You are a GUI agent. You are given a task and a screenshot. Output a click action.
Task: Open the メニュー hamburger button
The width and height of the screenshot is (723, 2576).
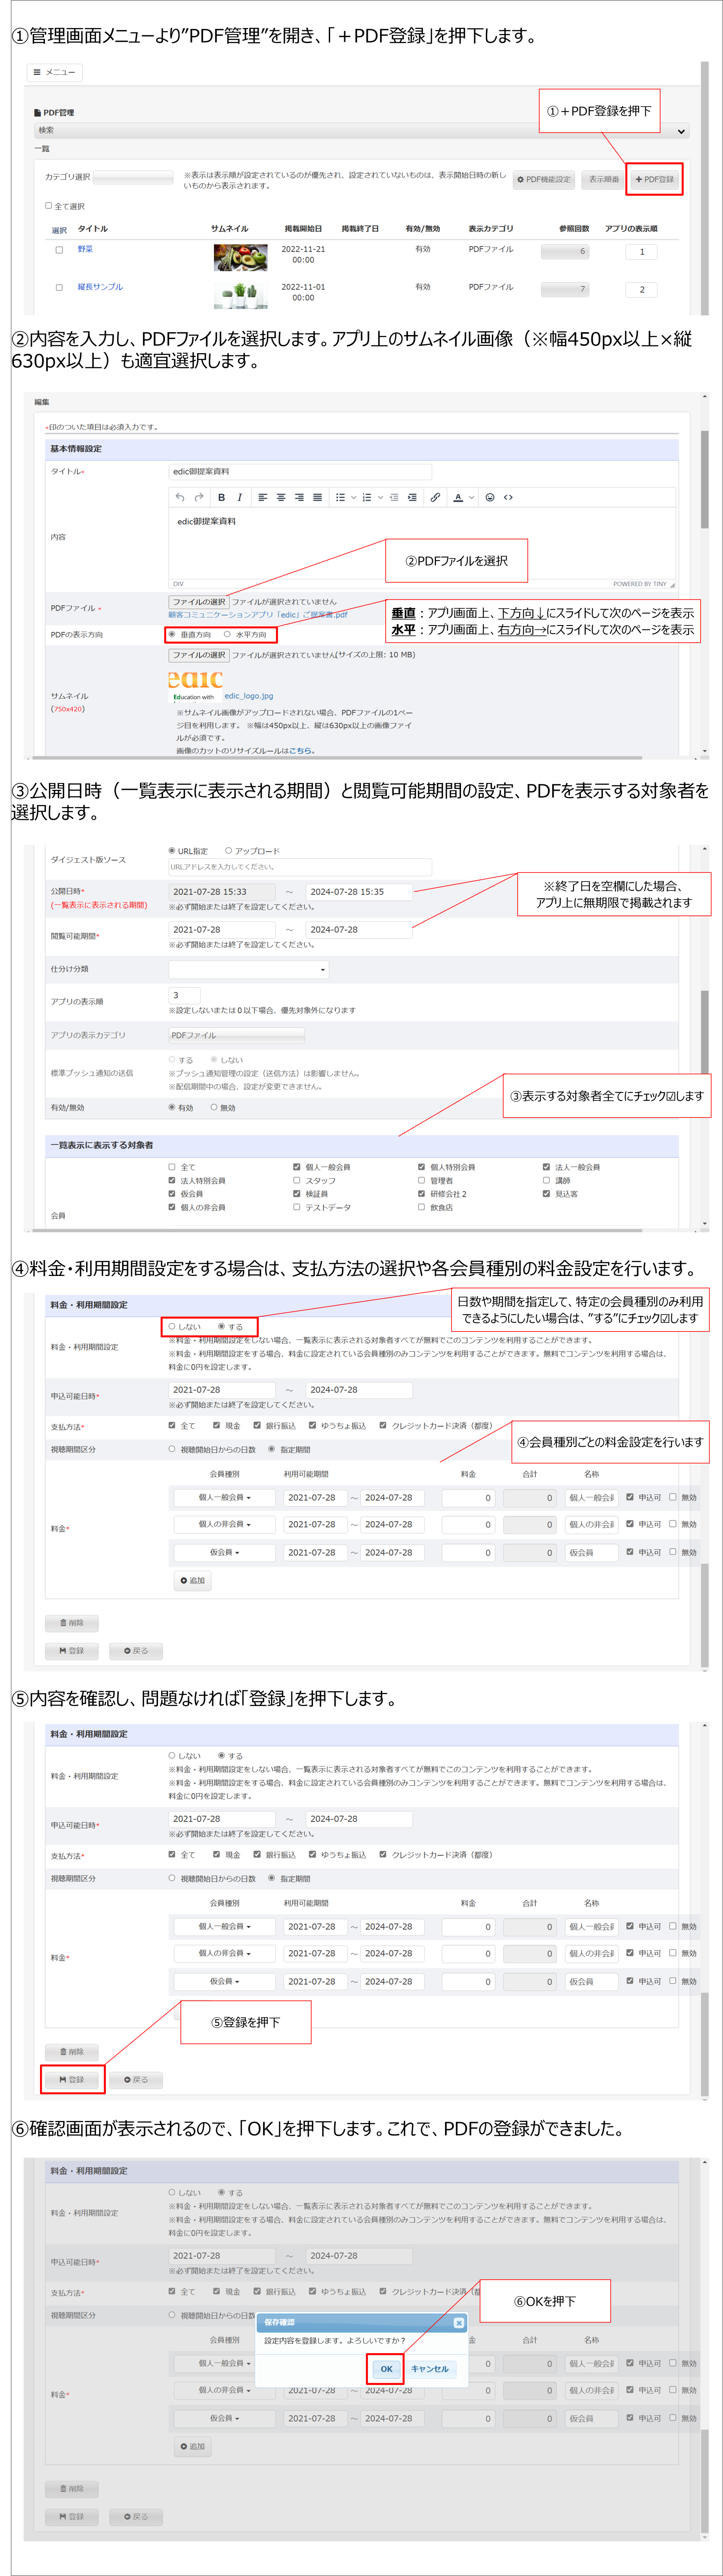pos(55,72)
